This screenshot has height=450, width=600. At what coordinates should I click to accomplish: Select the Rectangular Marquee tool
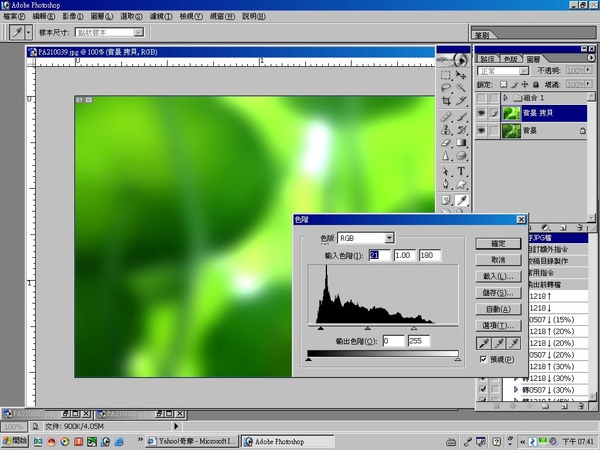446,75
